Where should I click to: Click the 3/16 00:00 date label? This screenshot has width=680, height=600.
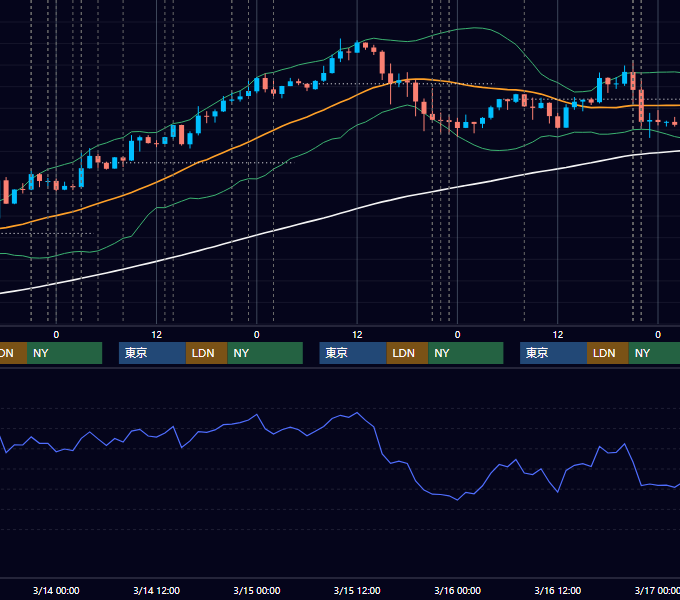click(x=457, y=590)
